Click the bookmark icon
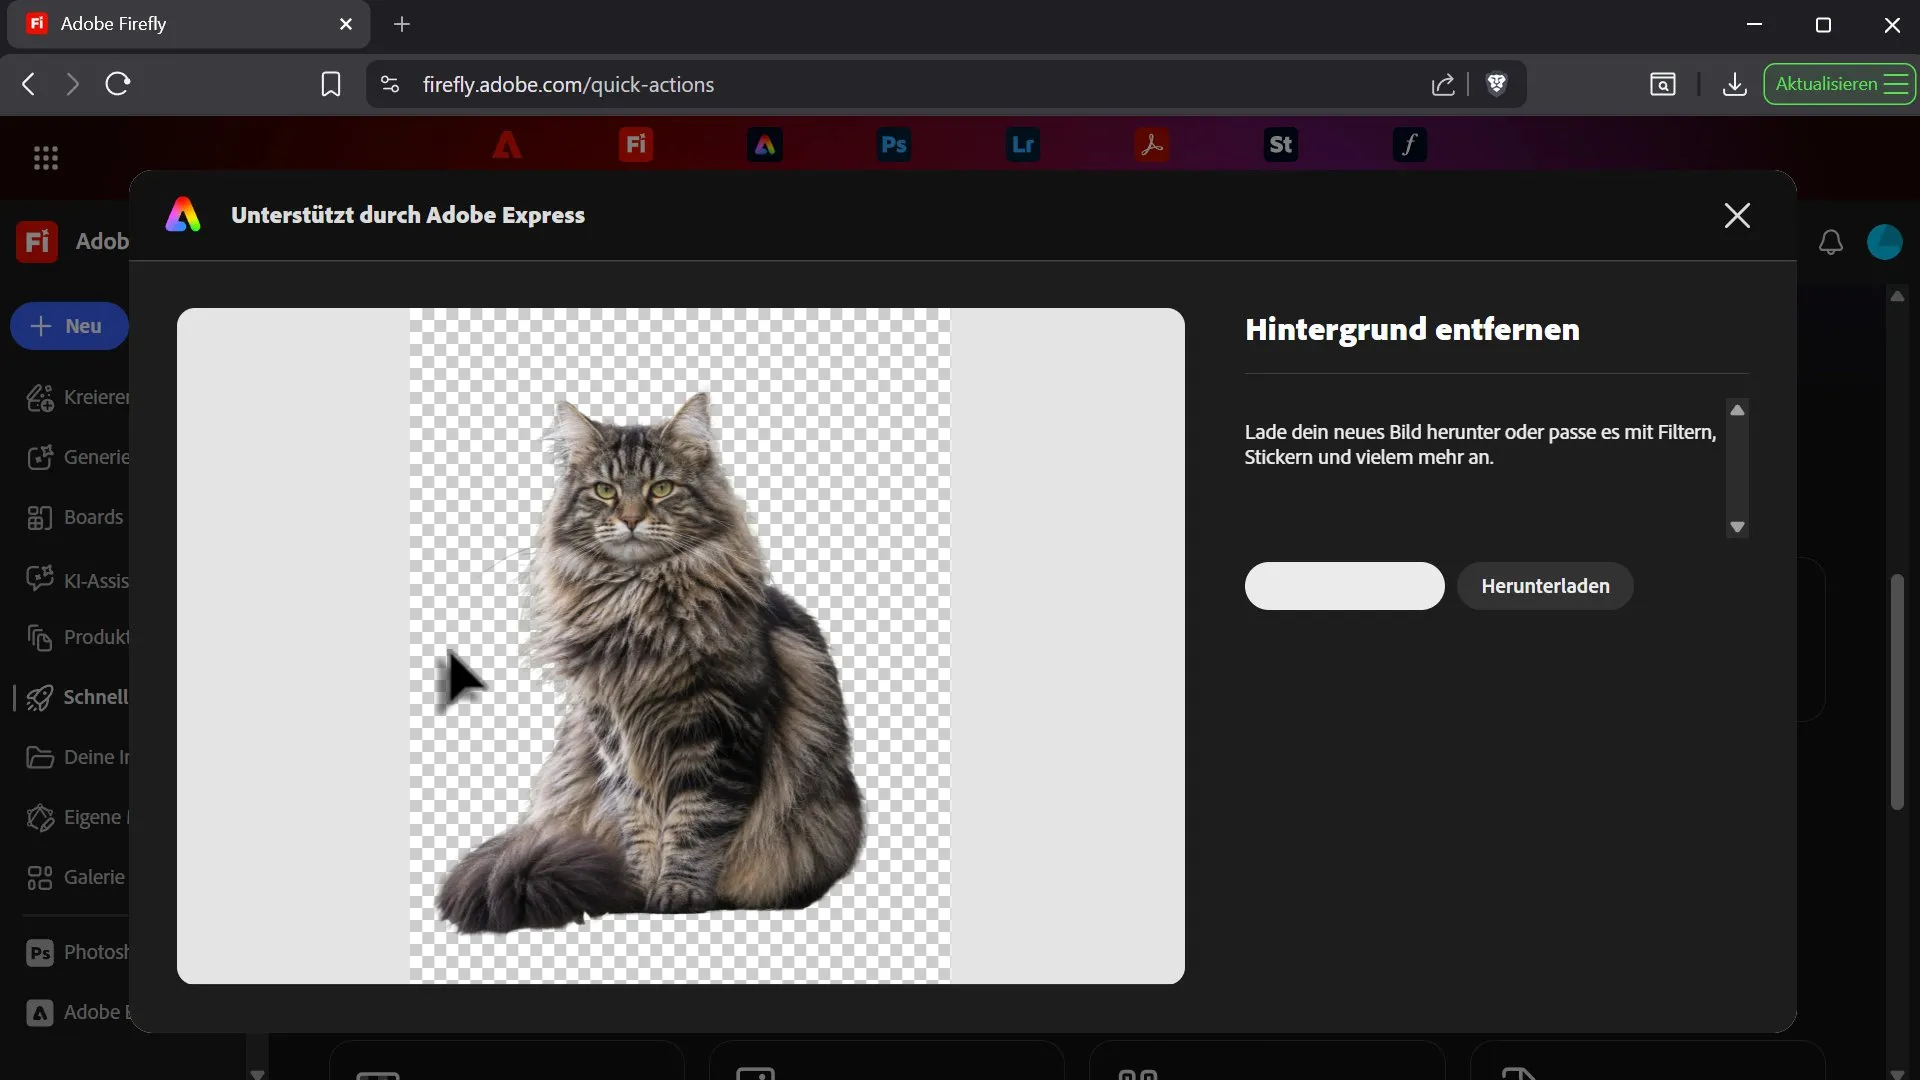The image size is (1920, 1080). coord(331,84)
